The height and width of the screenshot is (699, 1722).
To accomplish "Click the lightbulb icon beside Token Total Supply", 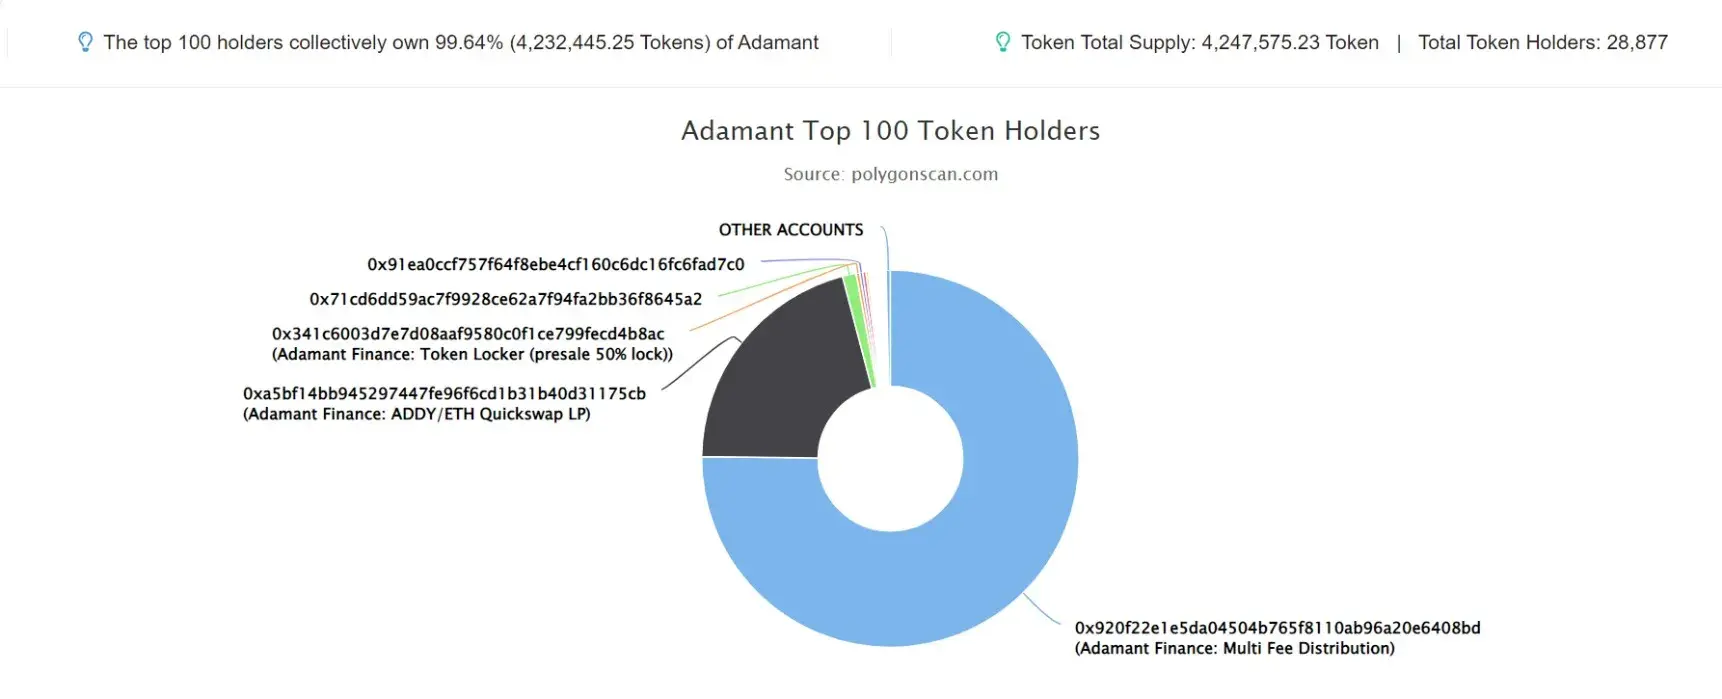I will pyautogui.click(x=1003, y=42).
